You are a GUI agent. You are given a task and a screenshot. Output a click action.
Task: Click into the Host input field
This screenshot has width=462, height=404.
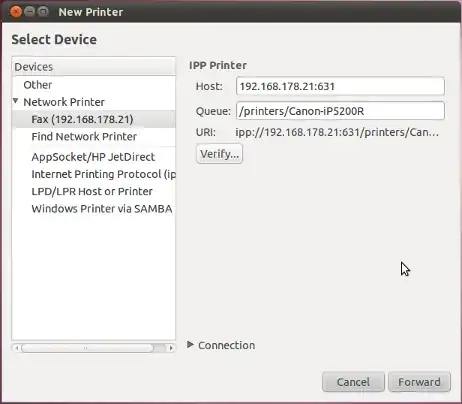[340, 86]
